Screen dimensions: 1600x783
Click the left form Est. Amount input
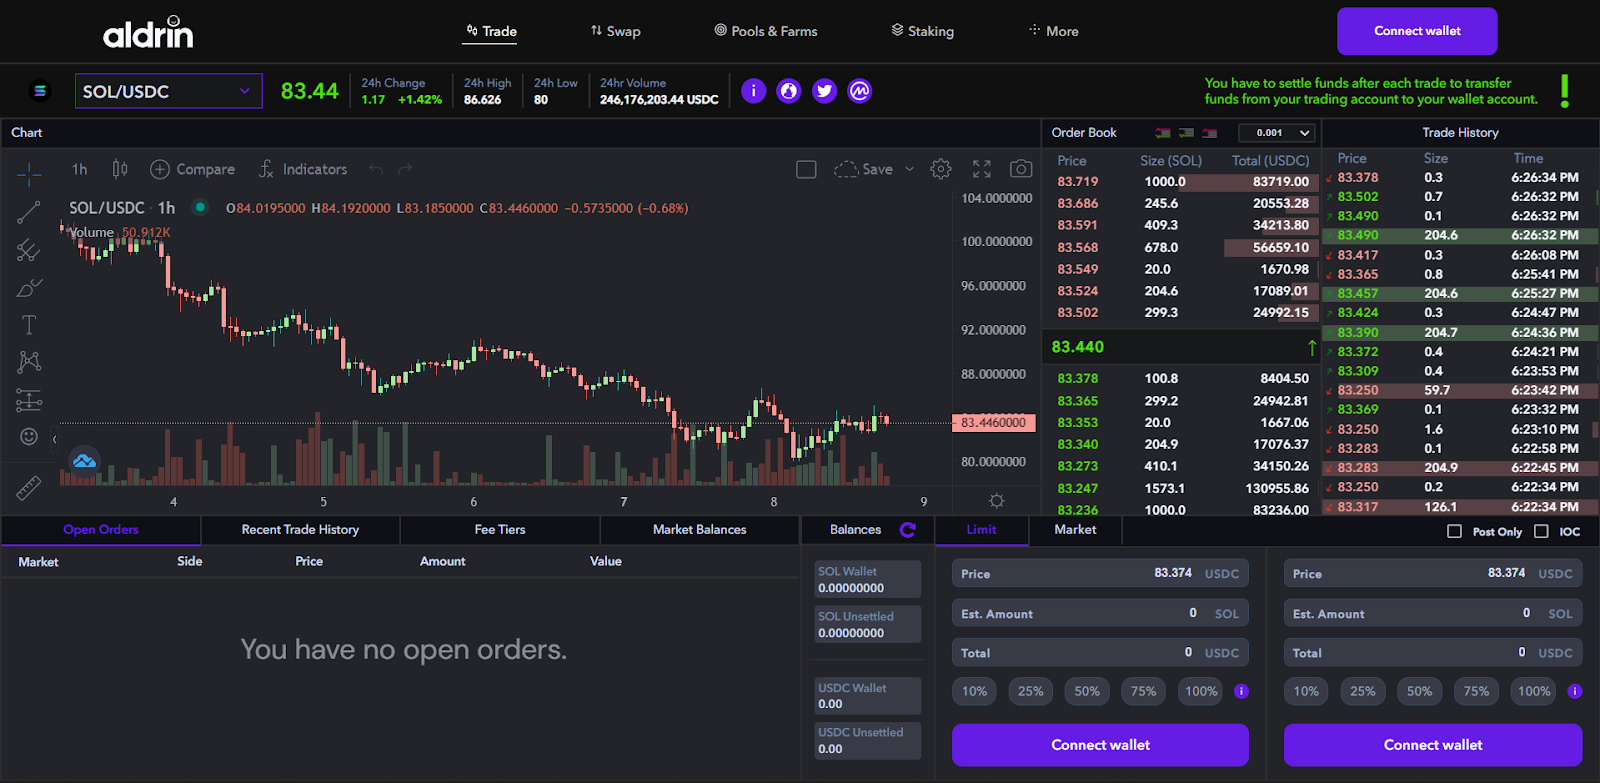coord(1100,613)
